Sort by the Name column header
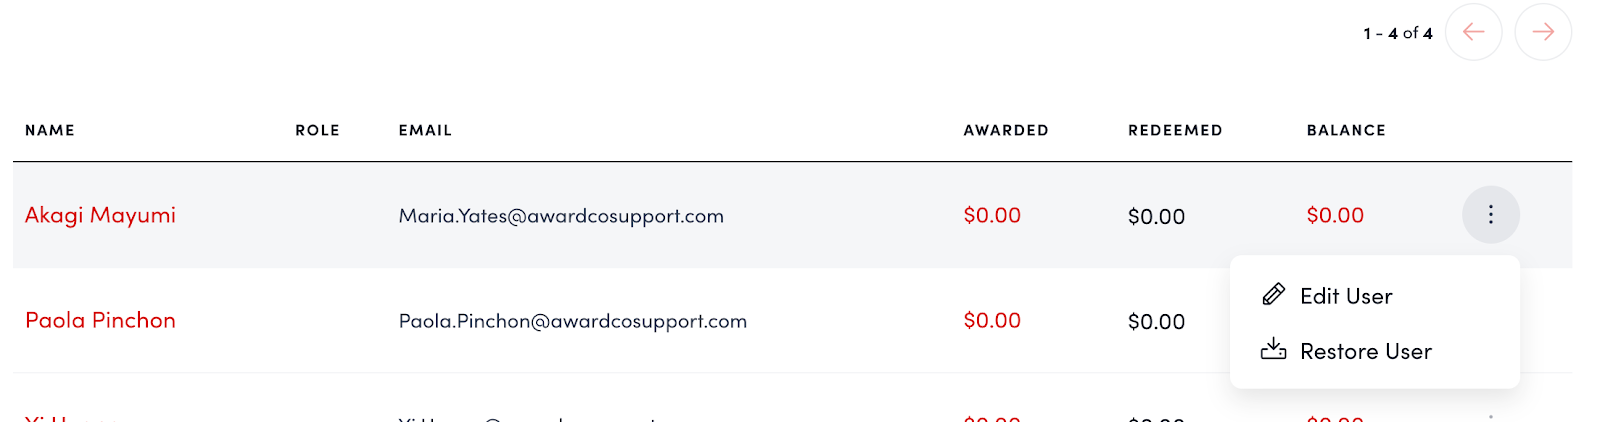Image resolution: width=1600 pixels, height=422 pixels. point(50,130)
